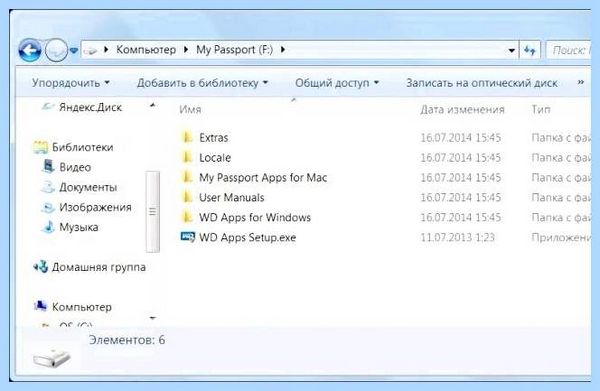This screenshot has width=600, height=391.
Task: Open the Музыка library
Action: click(x=78, y=227)
